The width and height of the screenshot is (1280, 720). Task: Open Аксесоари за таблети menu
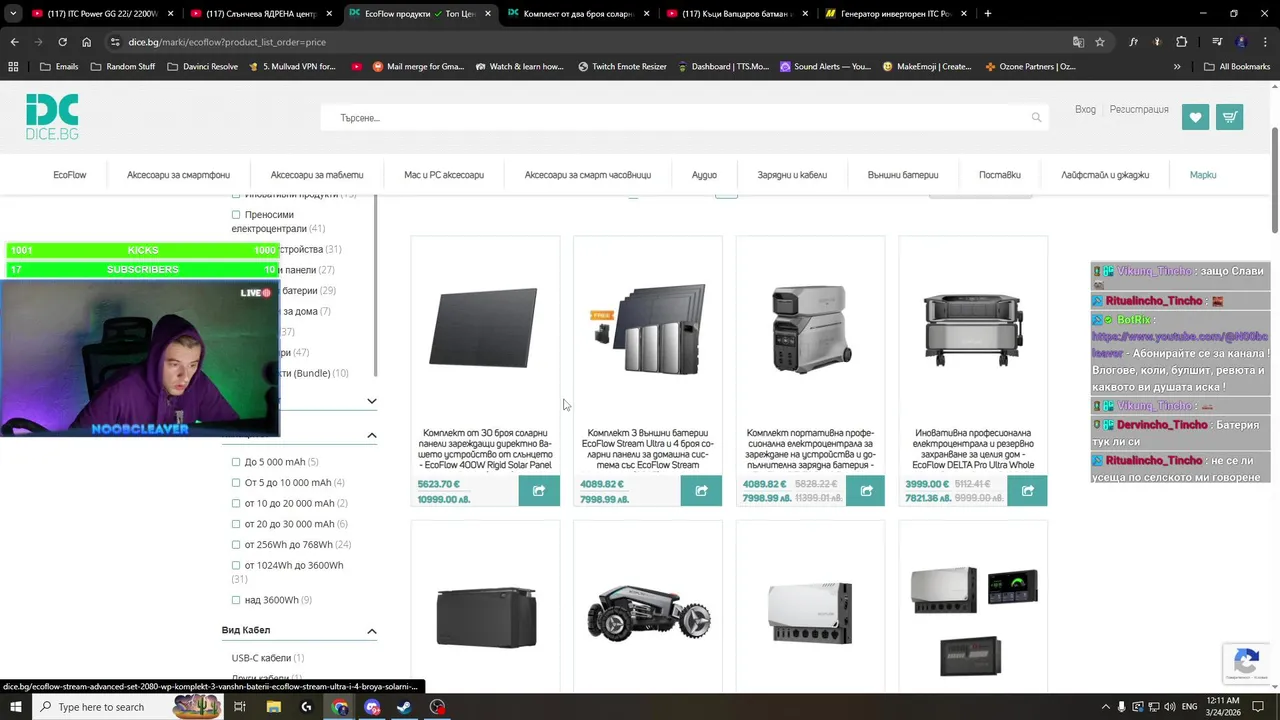[x=317, y=175]
